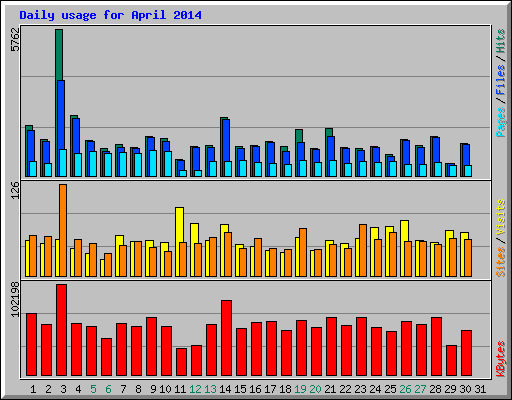Click the blue 'Files' legend label
512x400 pixels.
coord(501,79)
